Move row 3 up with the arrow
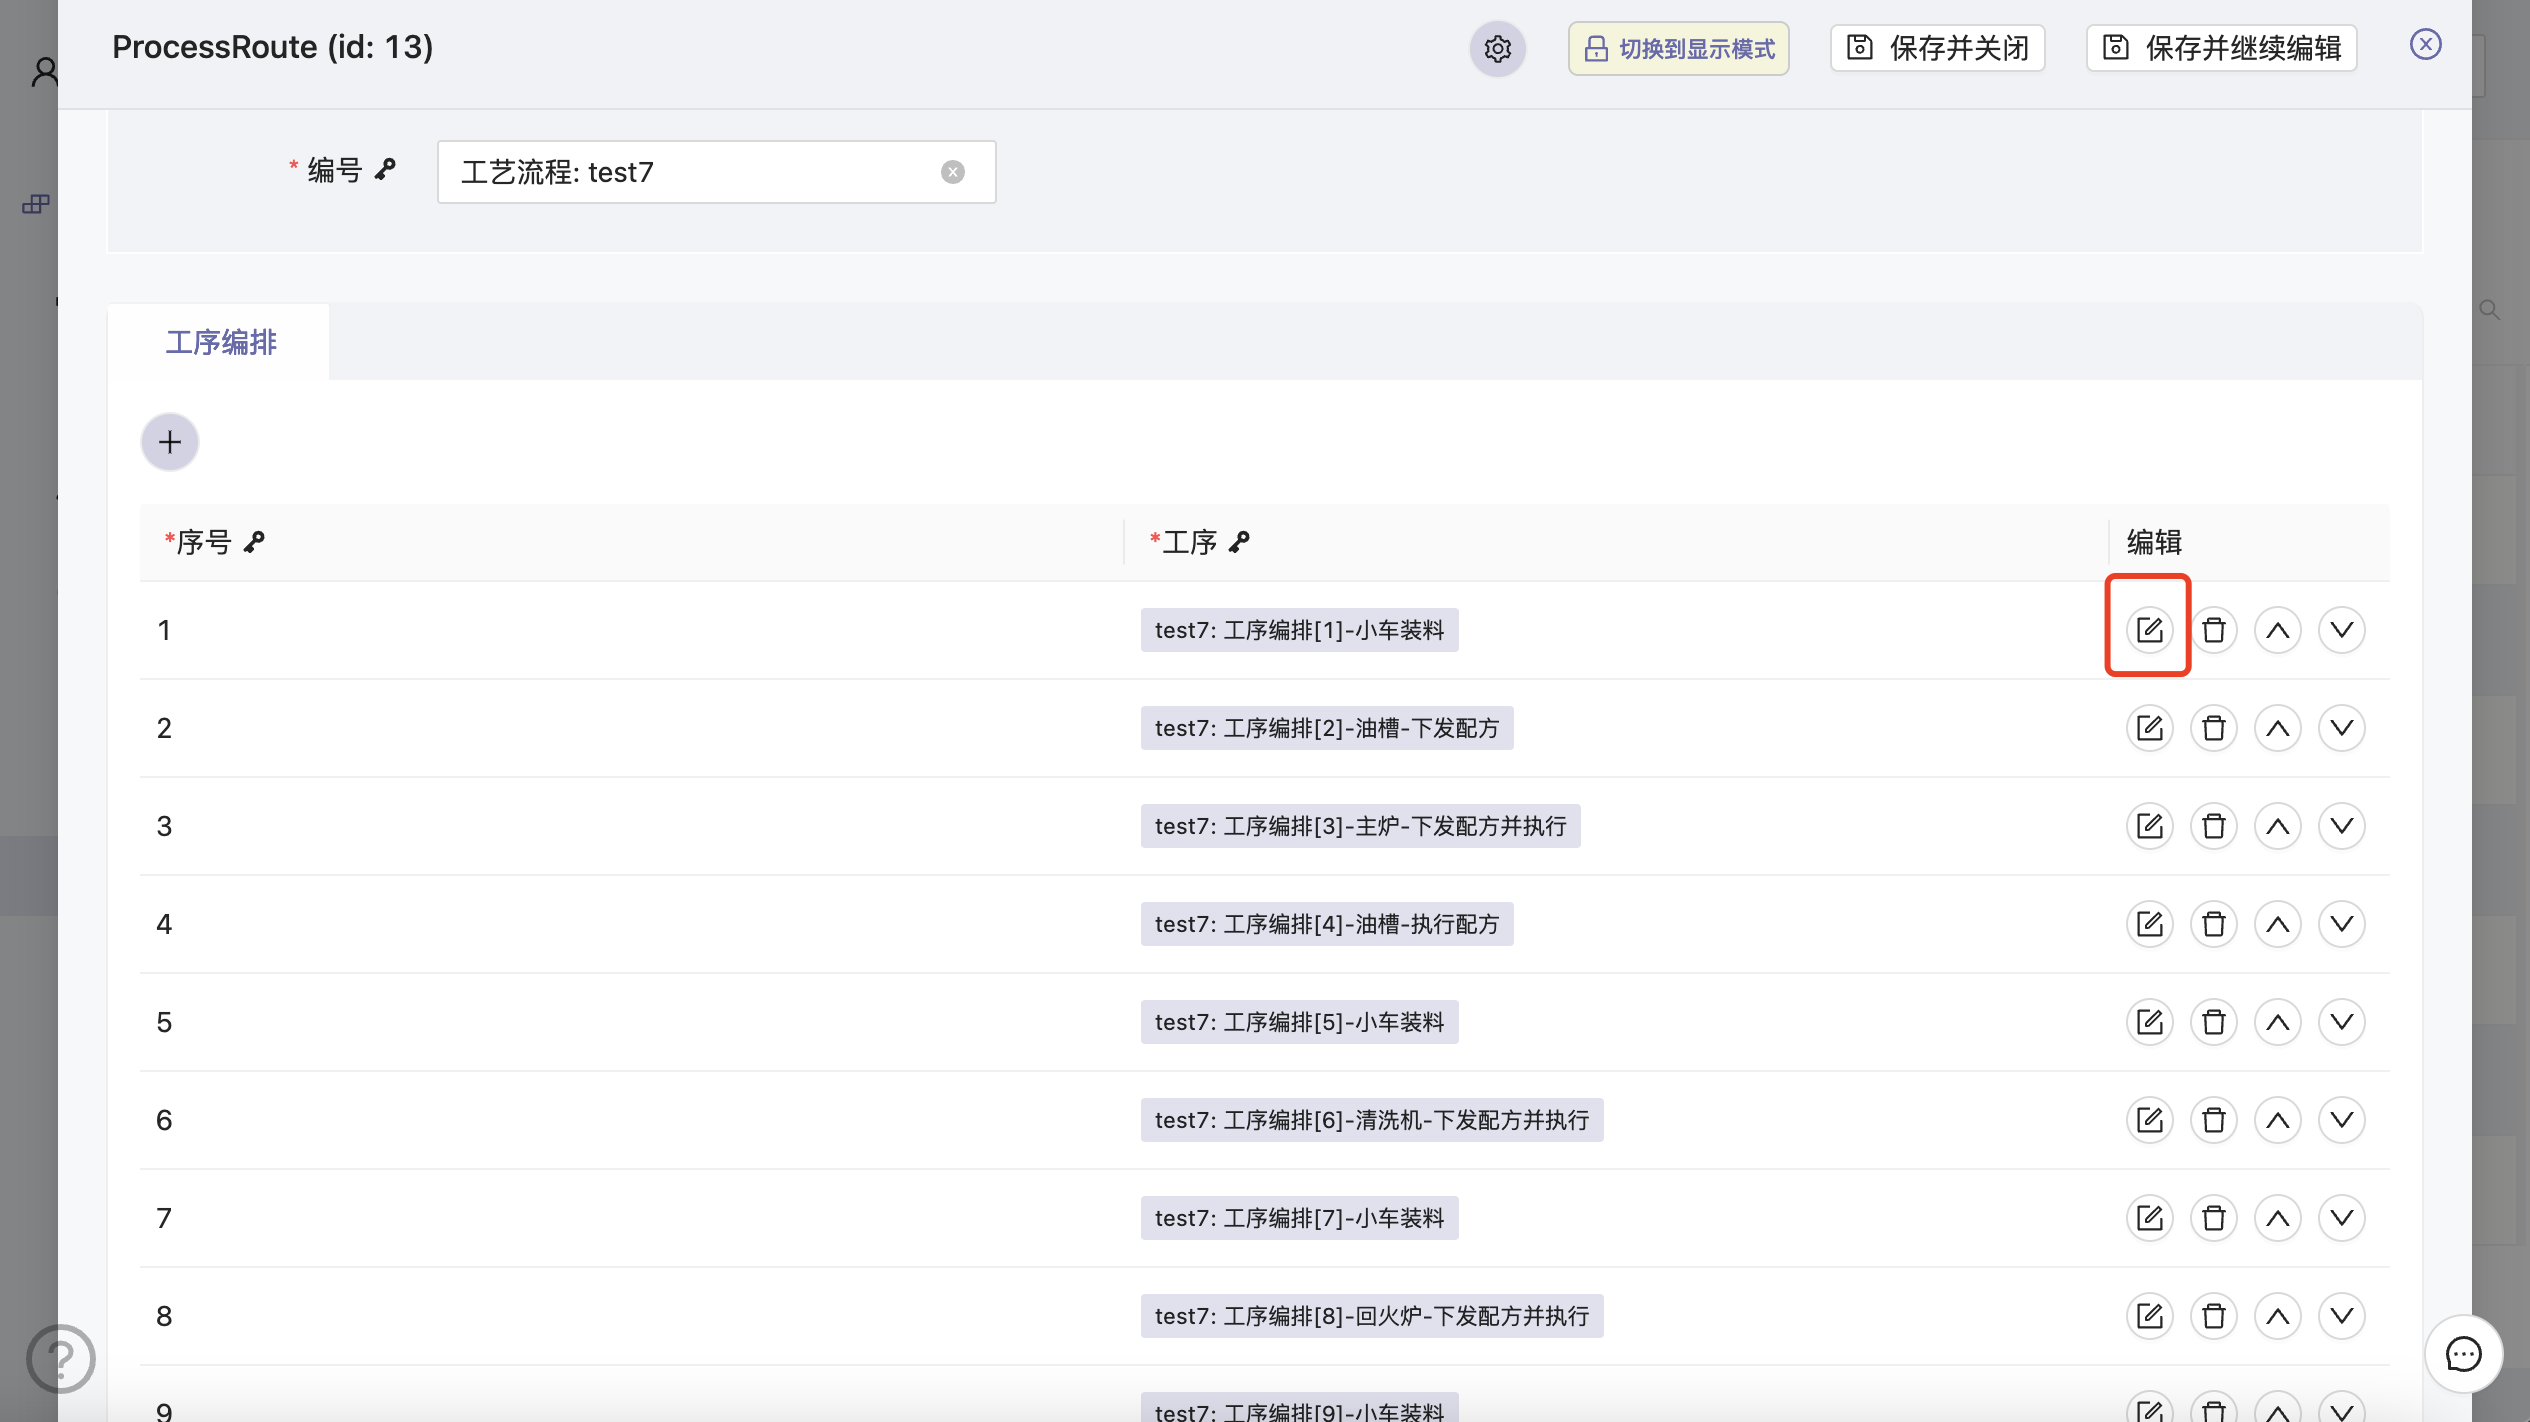This screenshot has height=1422, width=2530. coord(2277,826)
